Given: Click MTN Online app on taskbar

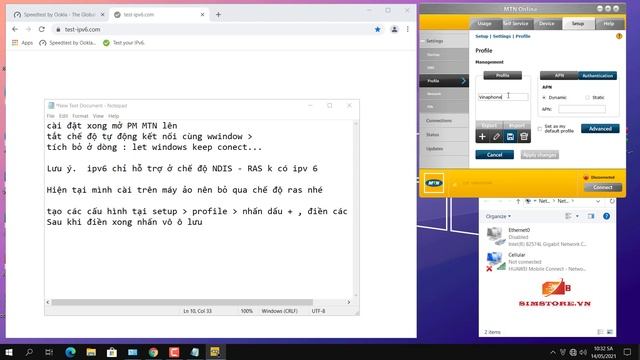Looking at the screenshot, I should pyautogui.click(x=215, y=352).
